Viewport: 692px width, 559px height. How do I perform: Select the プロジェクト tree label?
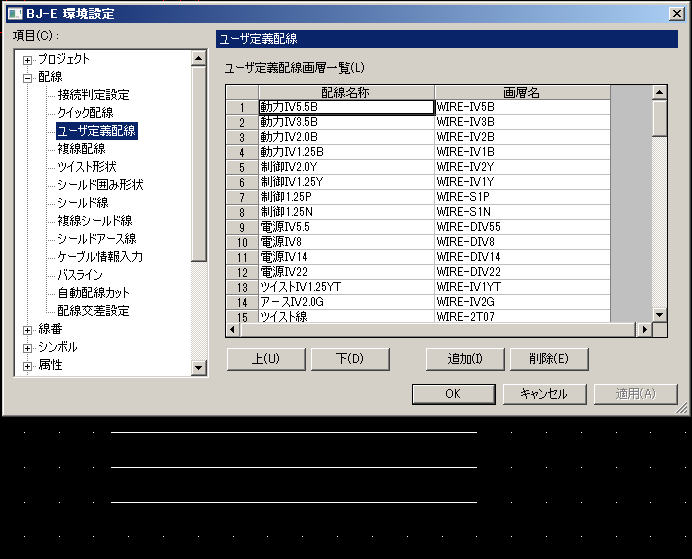[64, 59]
